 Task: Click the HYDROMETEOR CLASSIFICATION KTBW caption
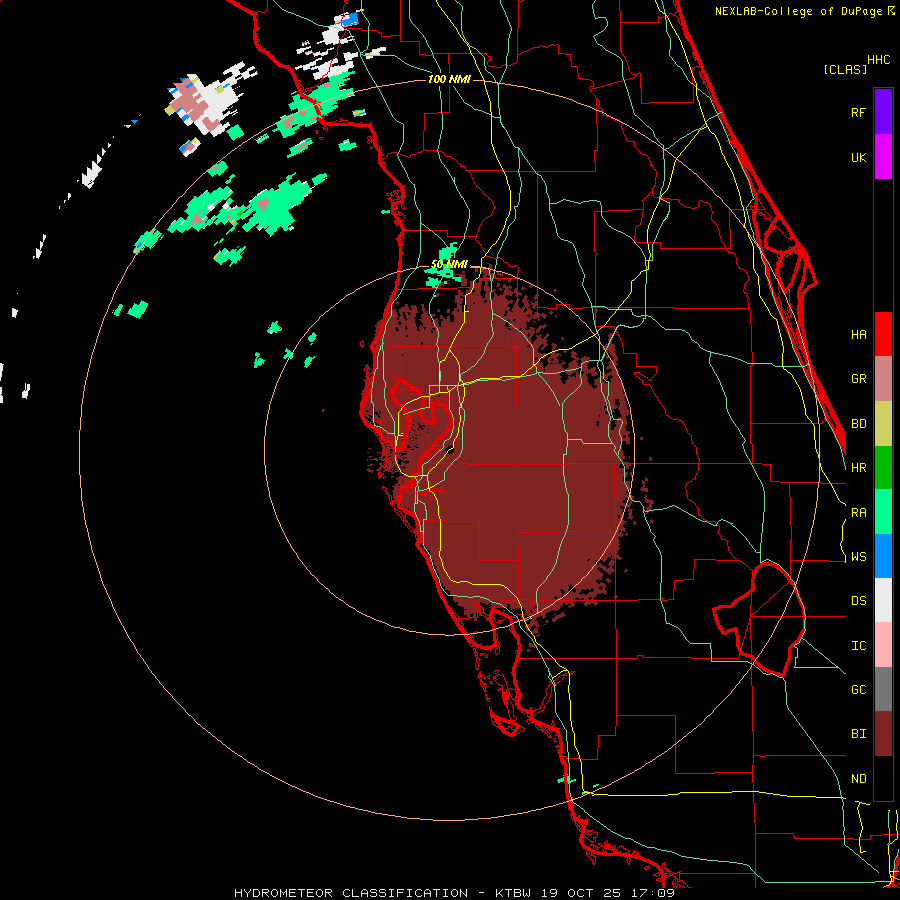click(x=454, y=893)
